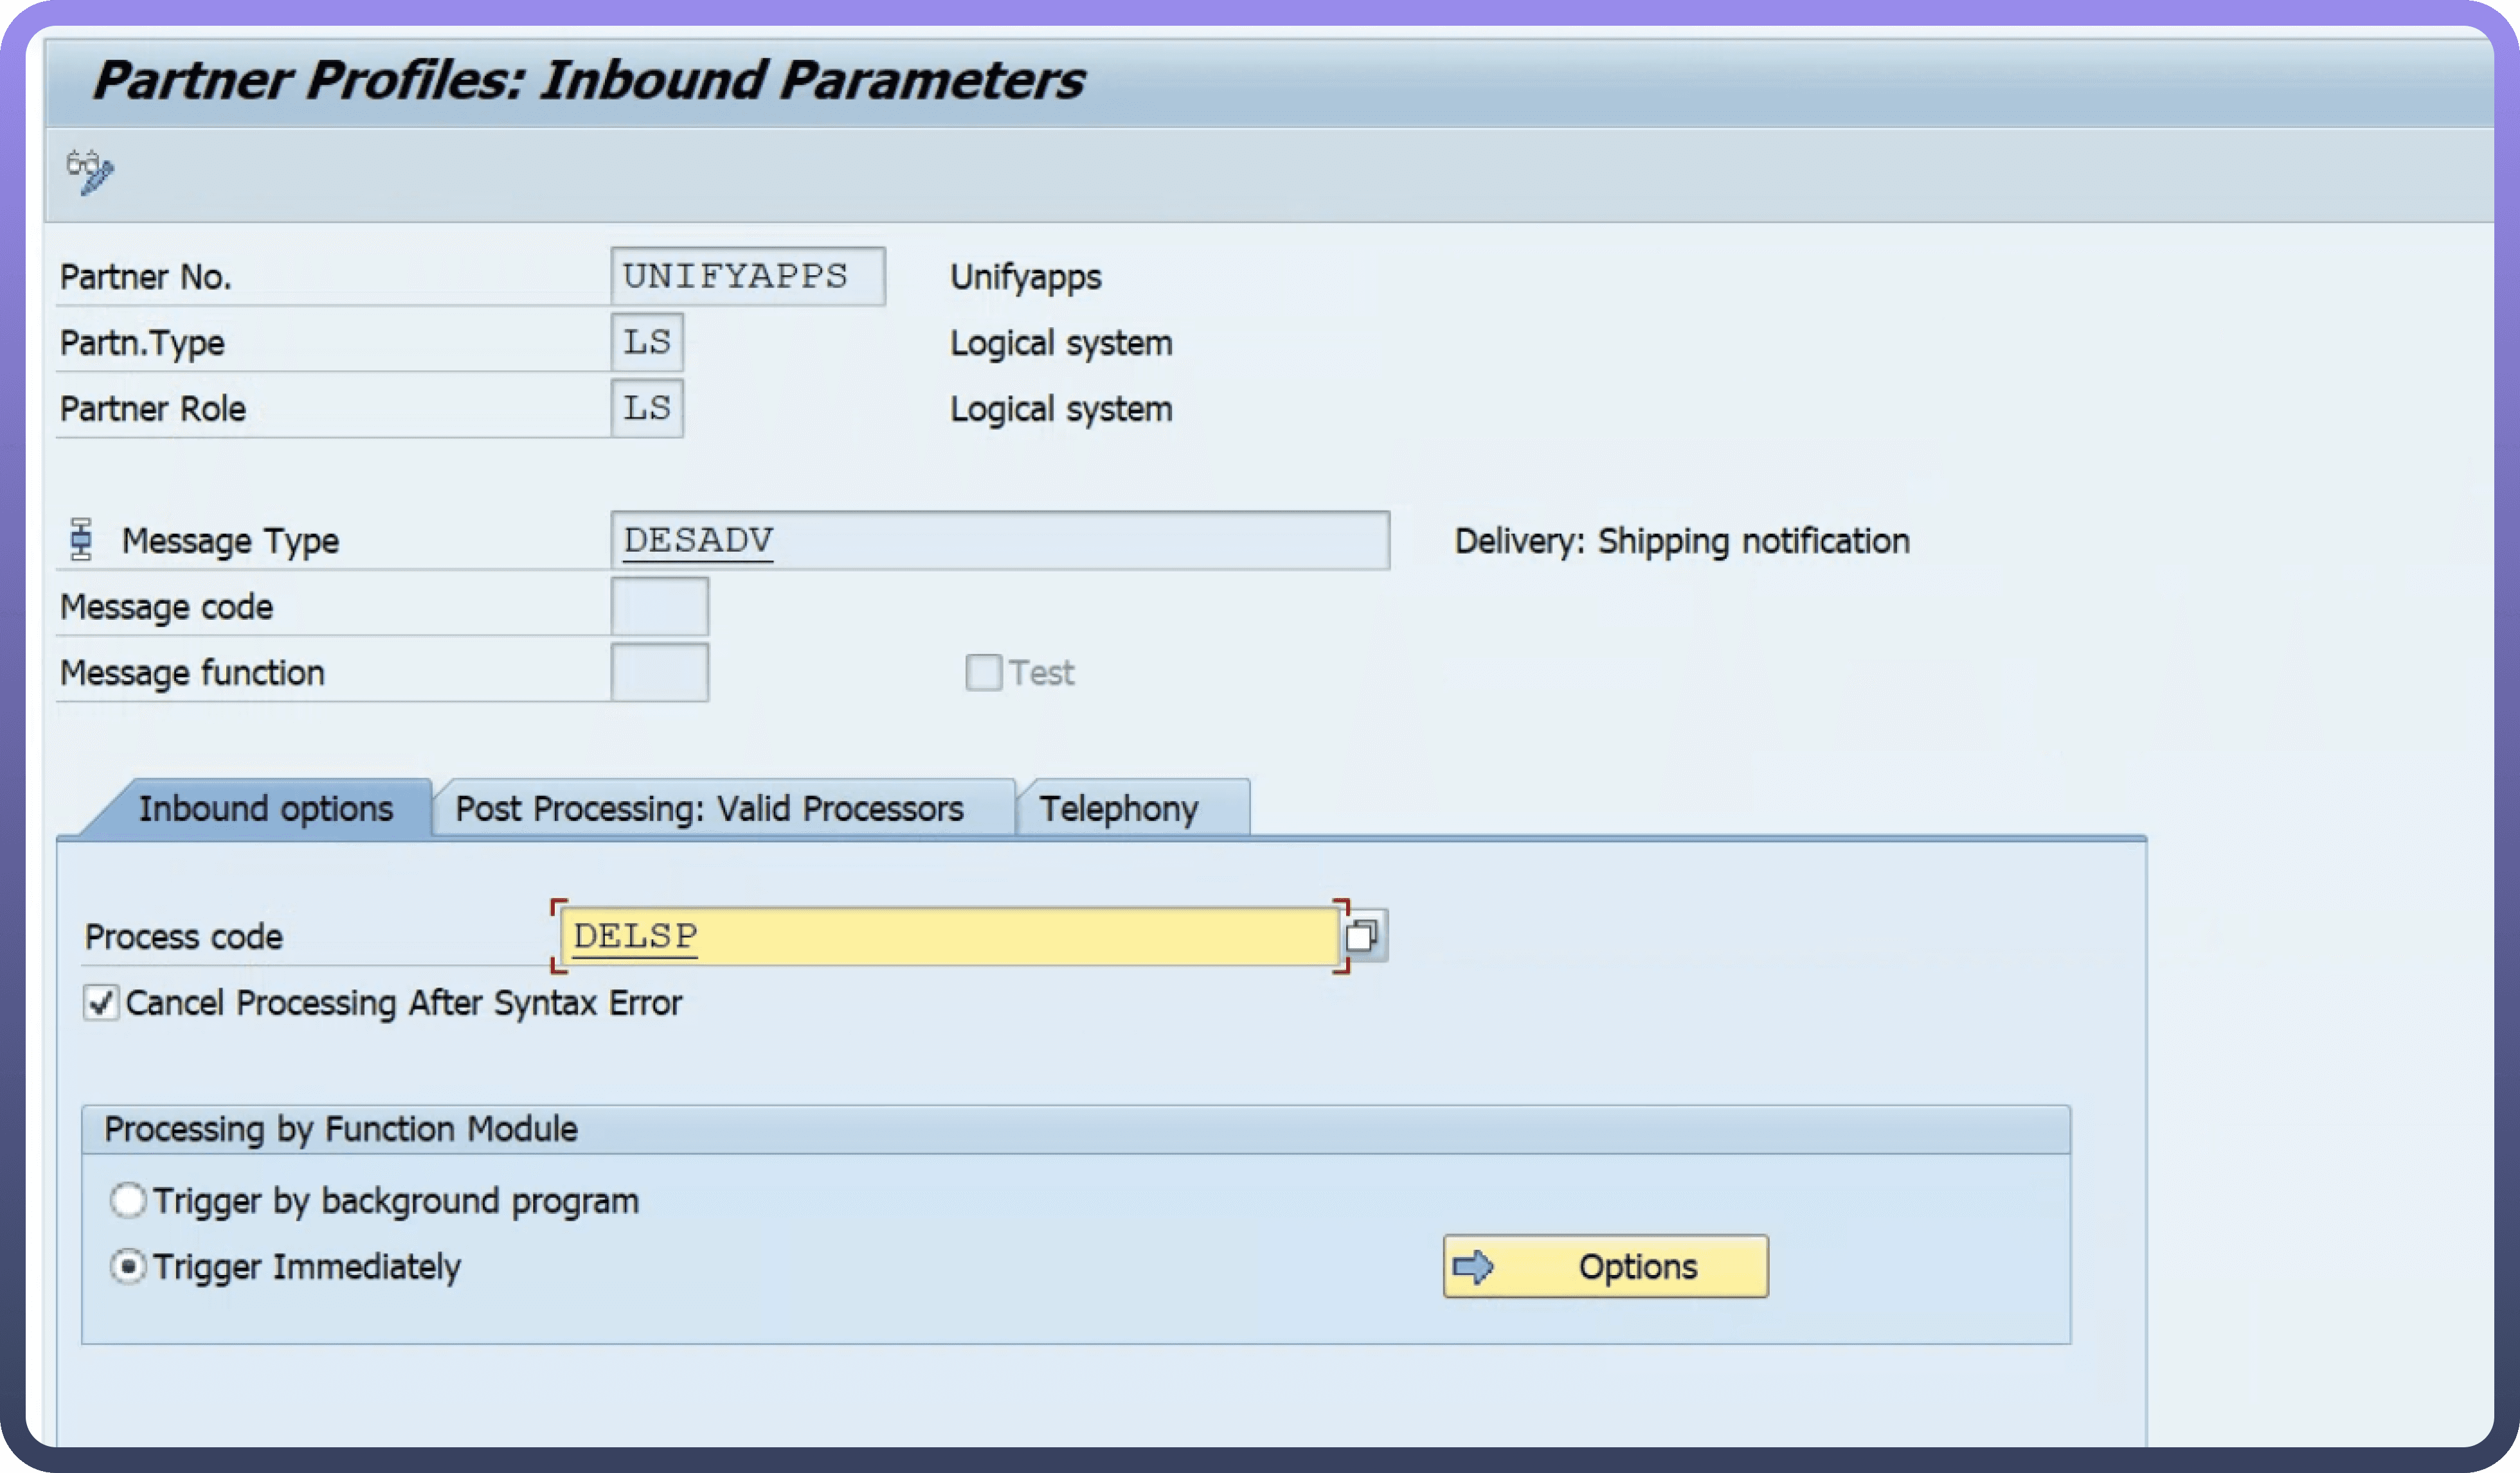Select the Trigger Immediately radio button
Screen dimensions: 2520x1473
click(x=128, y=1266)
